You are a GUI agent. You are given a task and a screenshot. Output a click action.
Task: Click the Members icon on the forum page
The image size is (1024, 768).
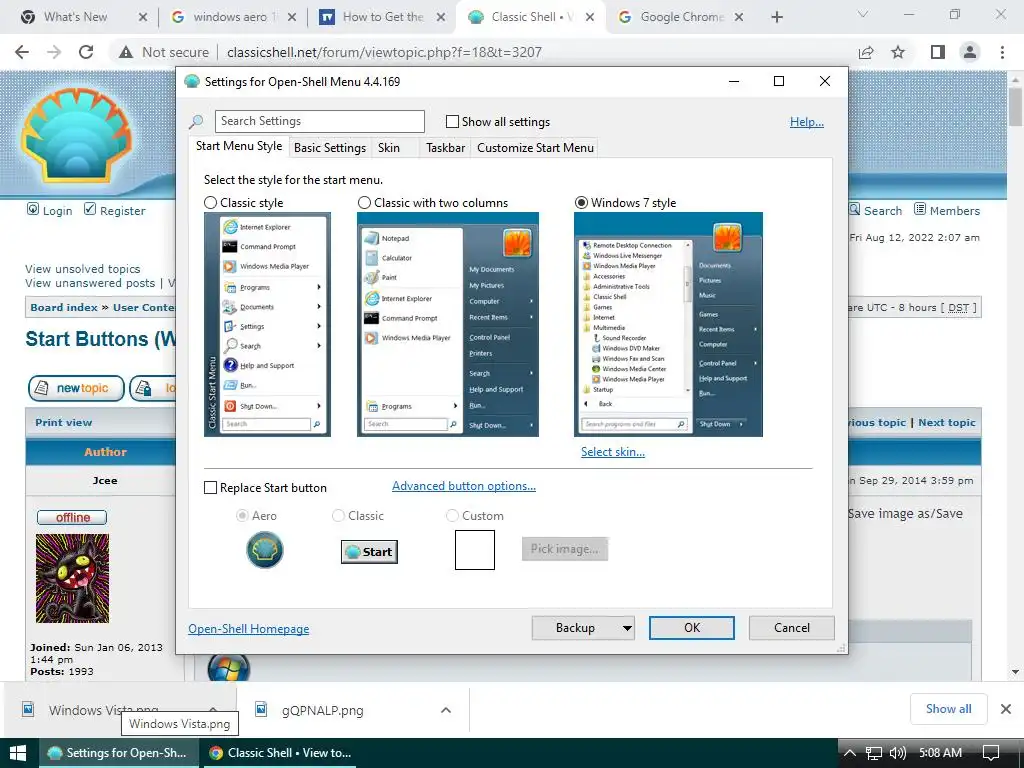point(920,210)
